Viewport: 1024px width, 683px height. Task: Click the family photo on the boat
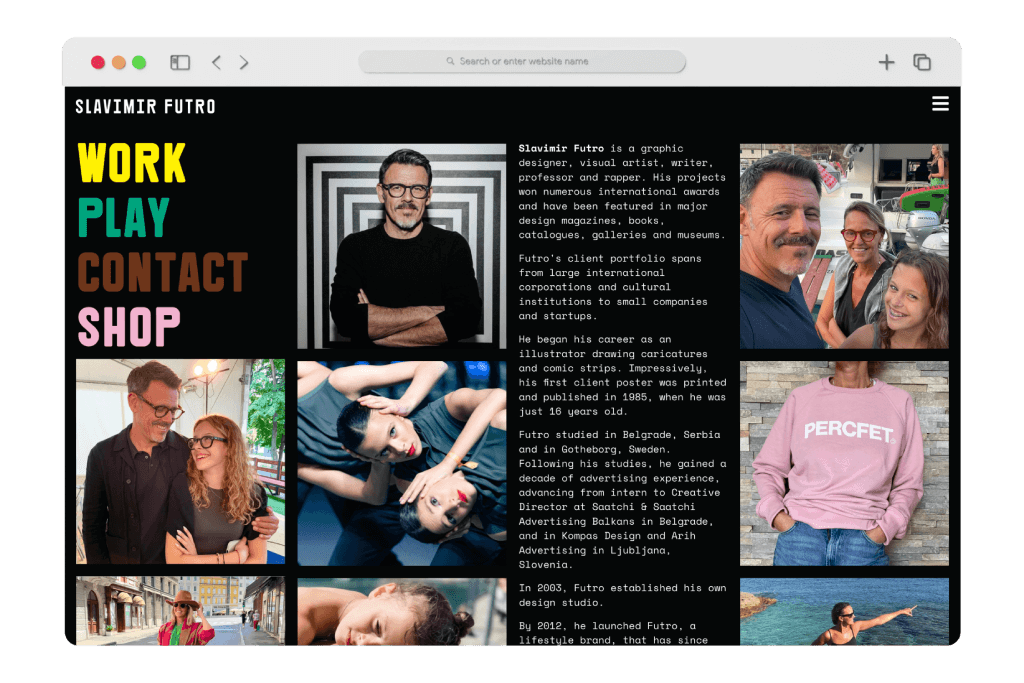click(x=844, y=247)
